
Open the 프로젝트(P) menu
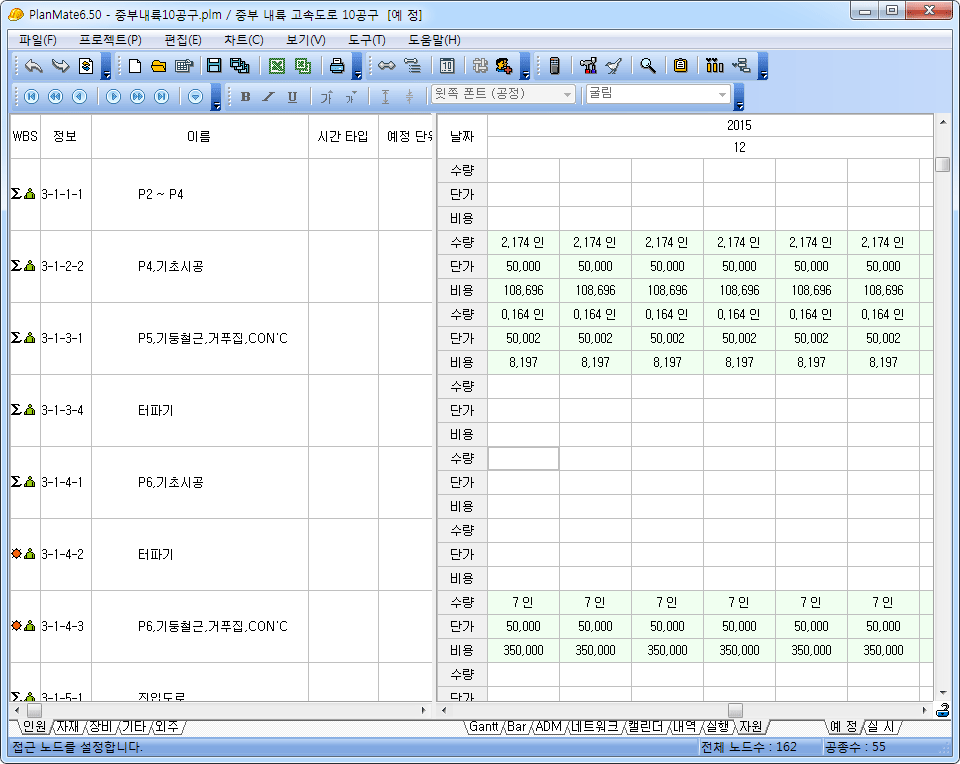click(110, 40)
